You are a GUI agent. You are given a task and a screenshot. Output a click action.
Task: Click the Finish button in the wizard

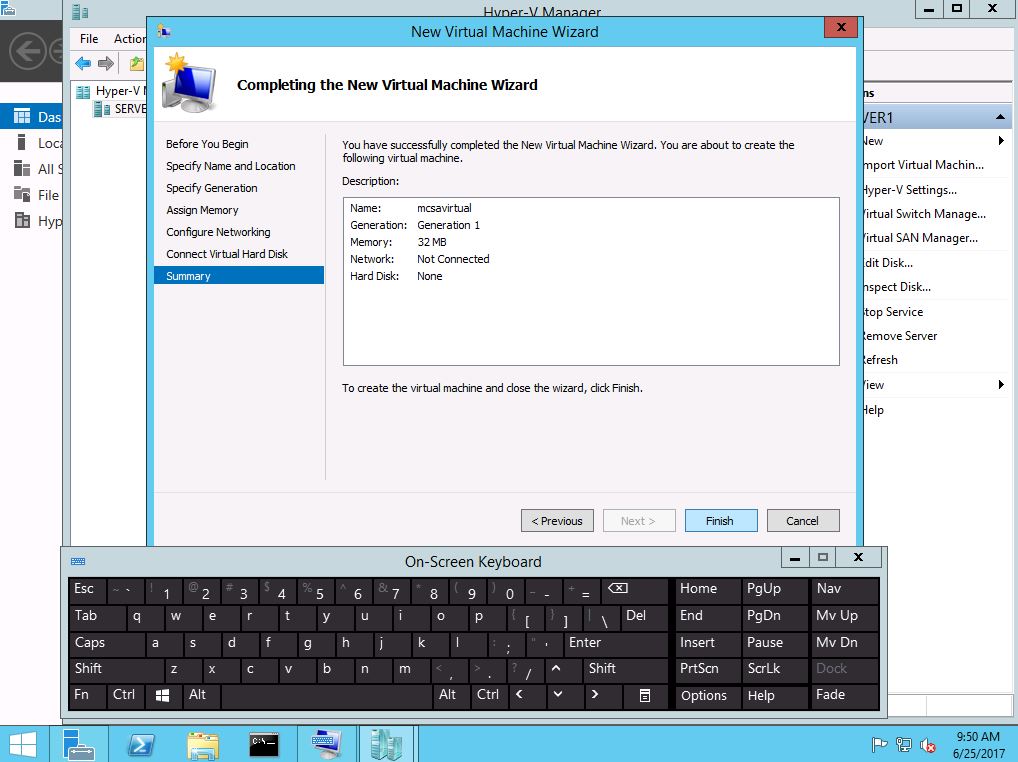[x=720, y=521]
